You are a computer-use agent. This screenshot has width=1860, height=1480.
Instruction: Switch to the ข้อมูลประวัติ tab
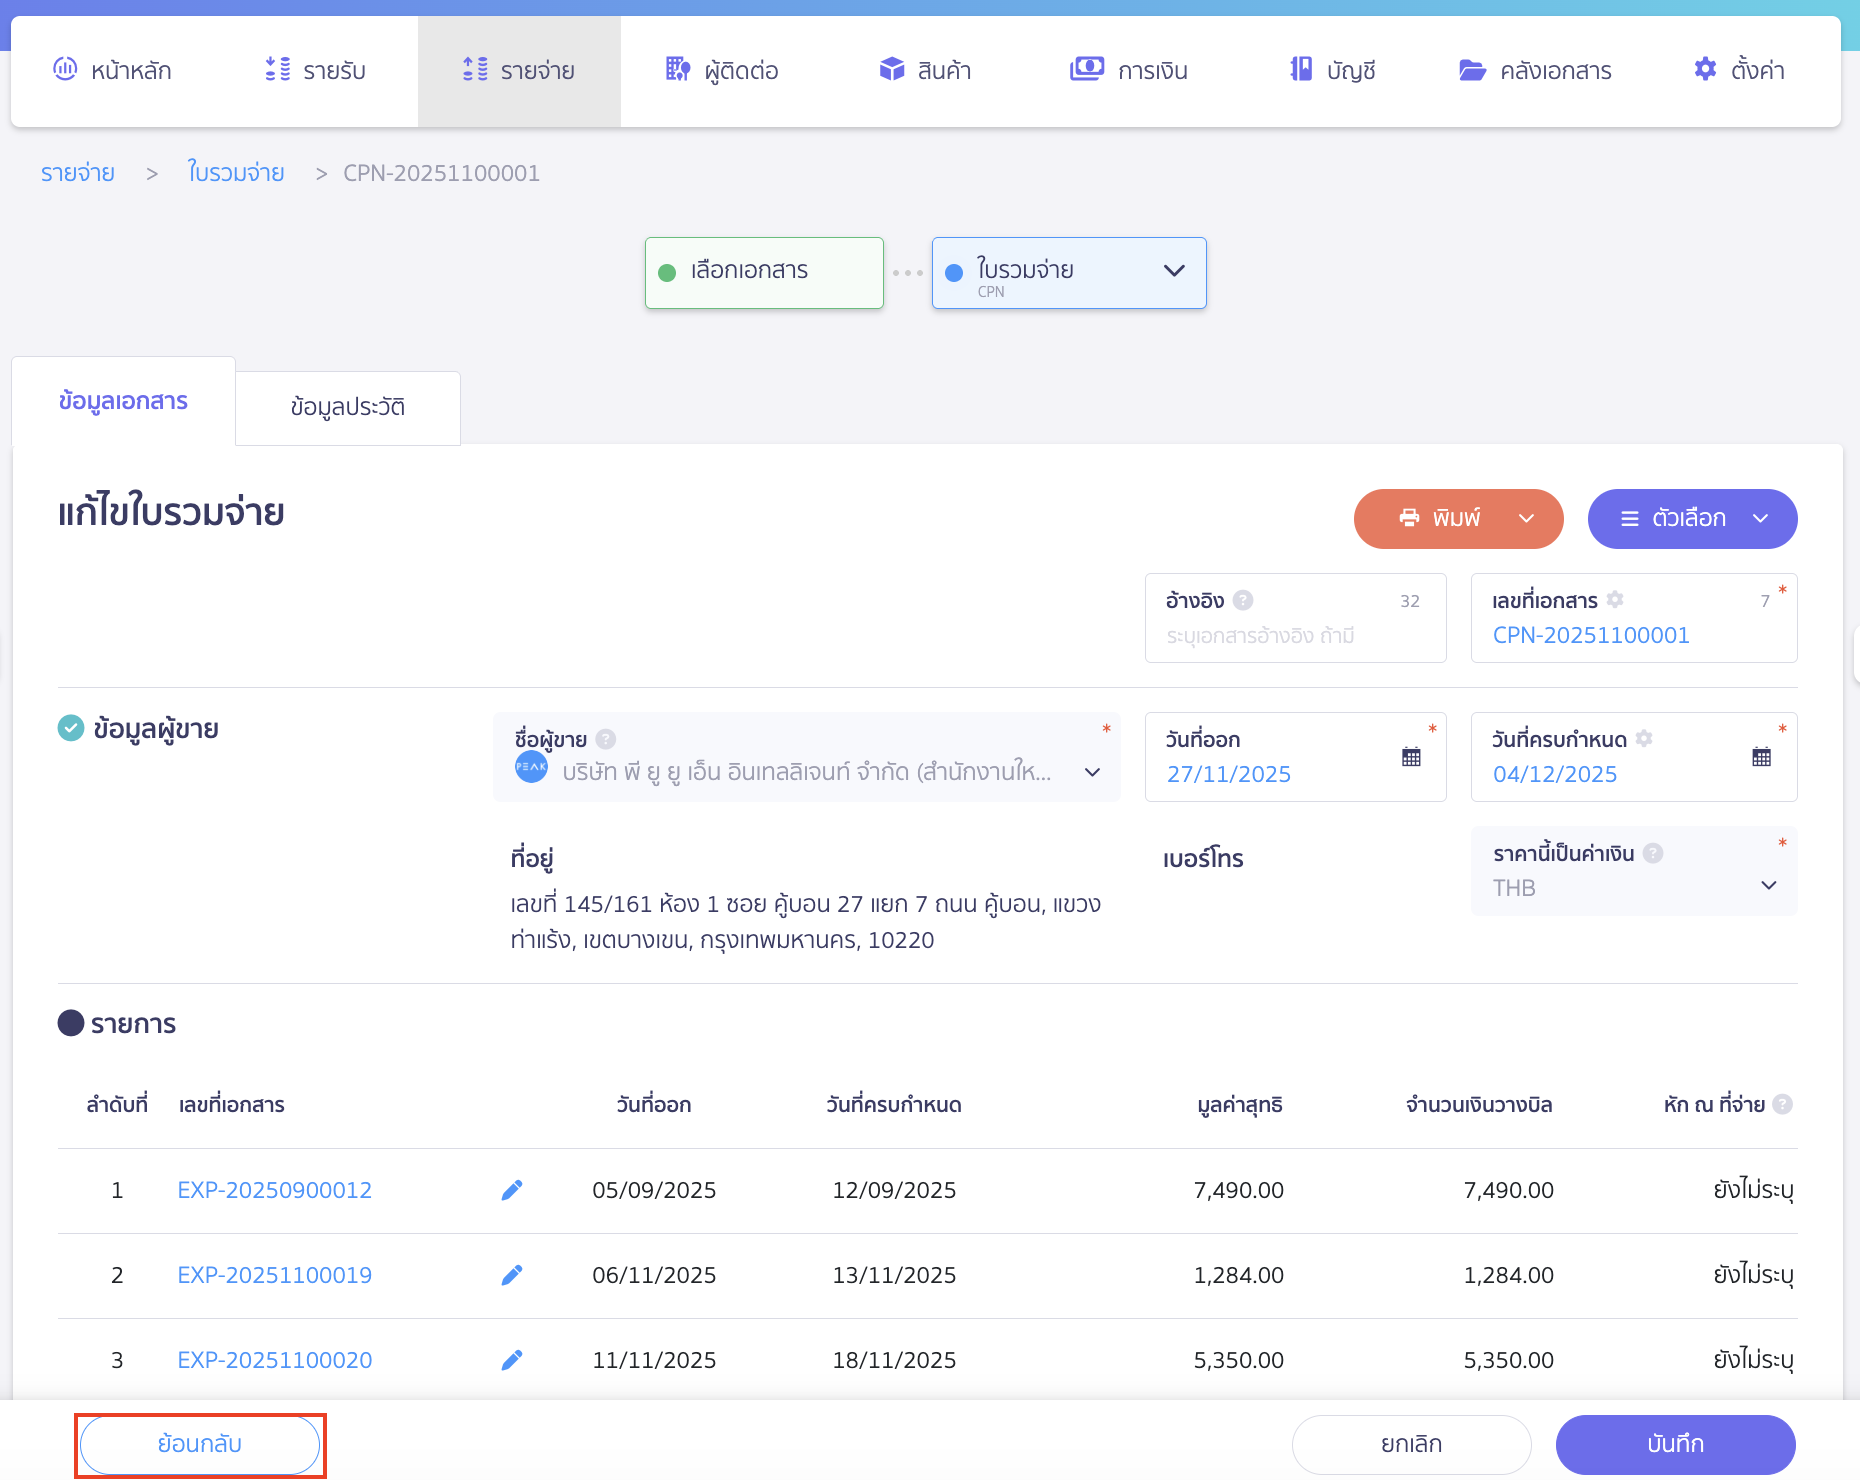(347, 408)
